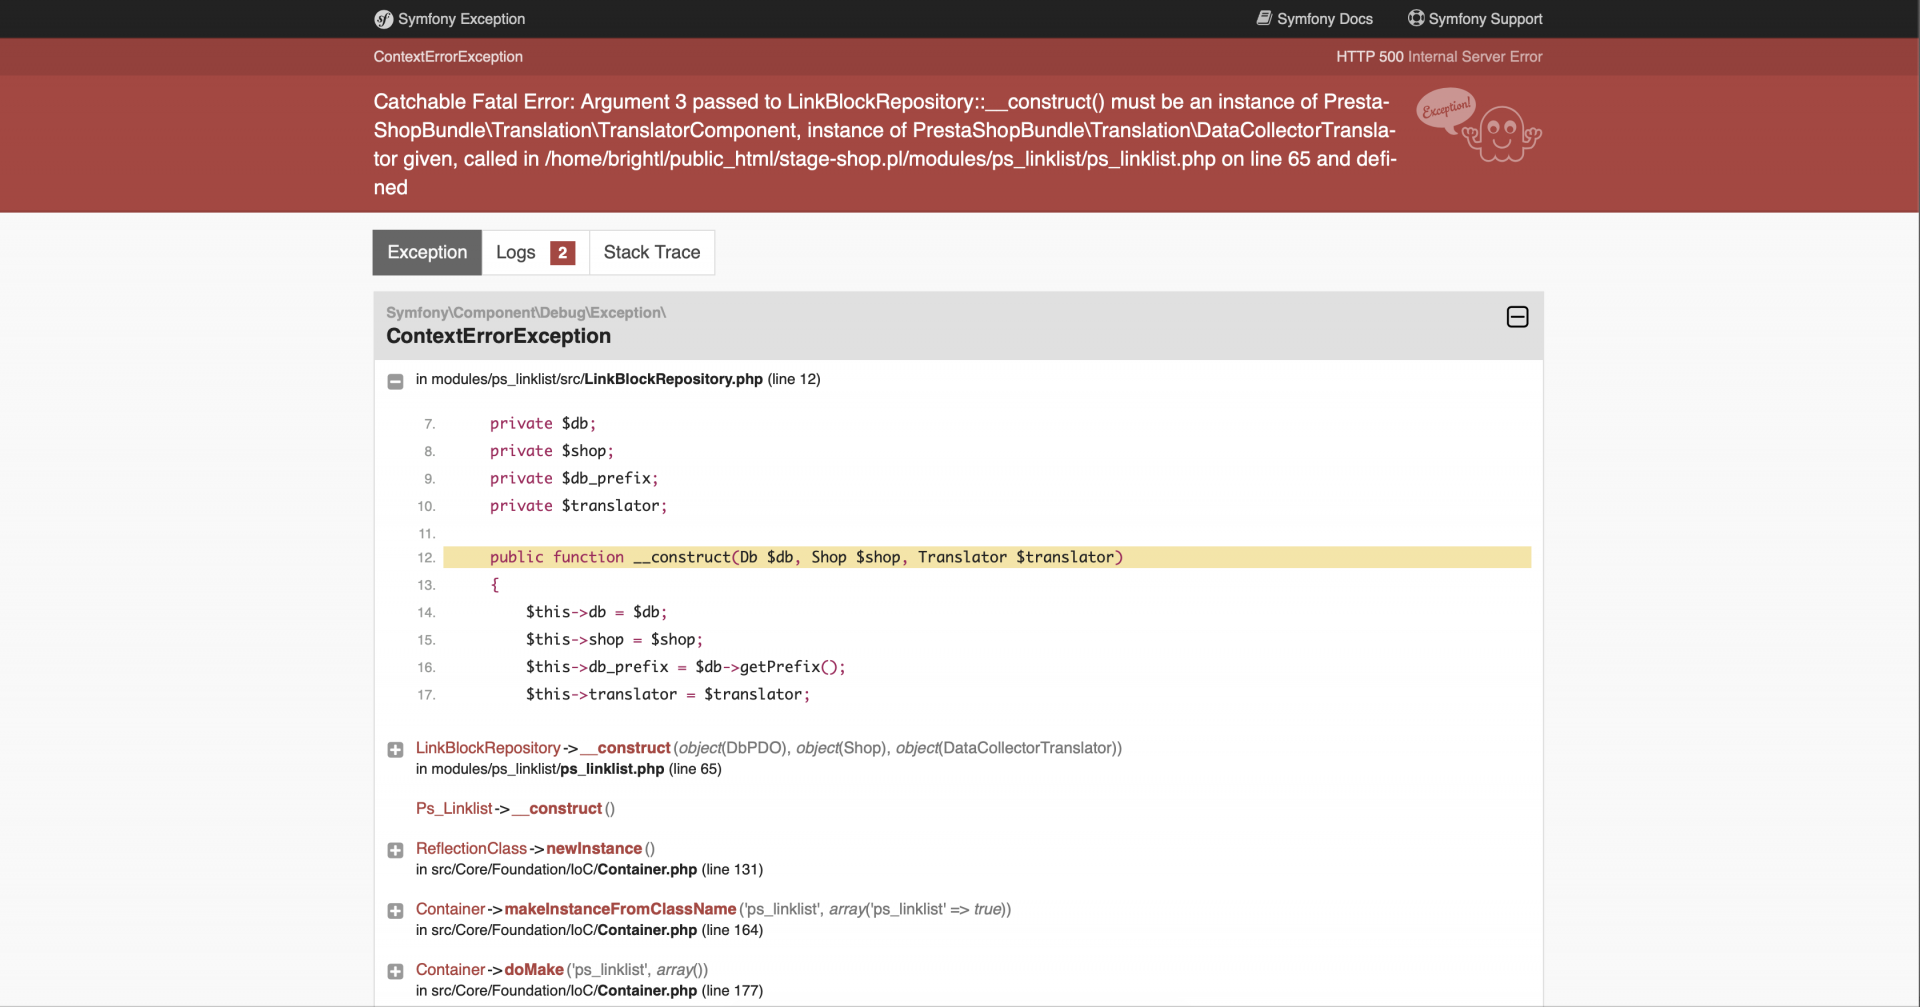
Task: Click Container.php file path (line 177)
Action: click(589, 990)
